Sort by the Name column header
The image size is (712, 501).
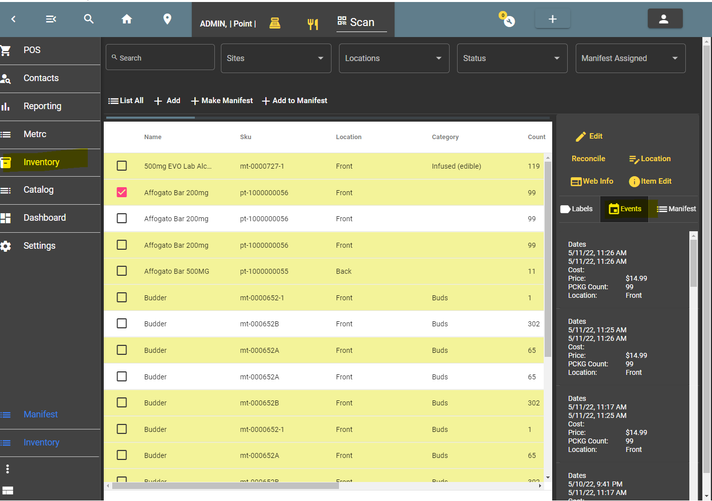[153, 137]
